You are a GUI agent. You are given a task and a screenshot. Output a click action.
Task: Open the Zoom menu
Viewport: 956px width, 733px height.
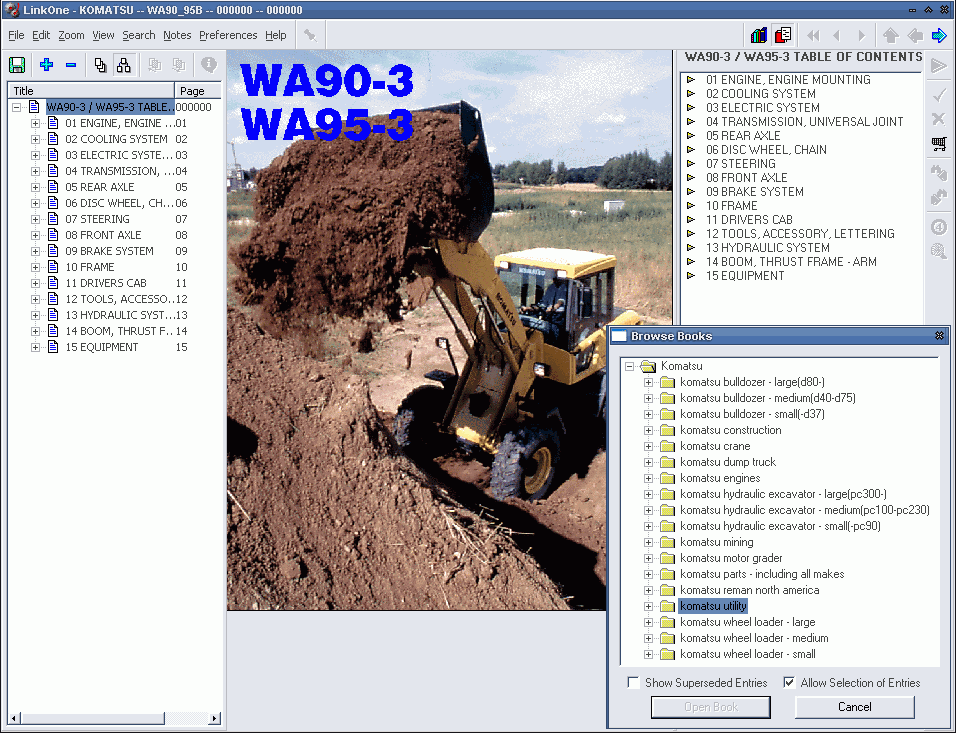coord(71,35)
